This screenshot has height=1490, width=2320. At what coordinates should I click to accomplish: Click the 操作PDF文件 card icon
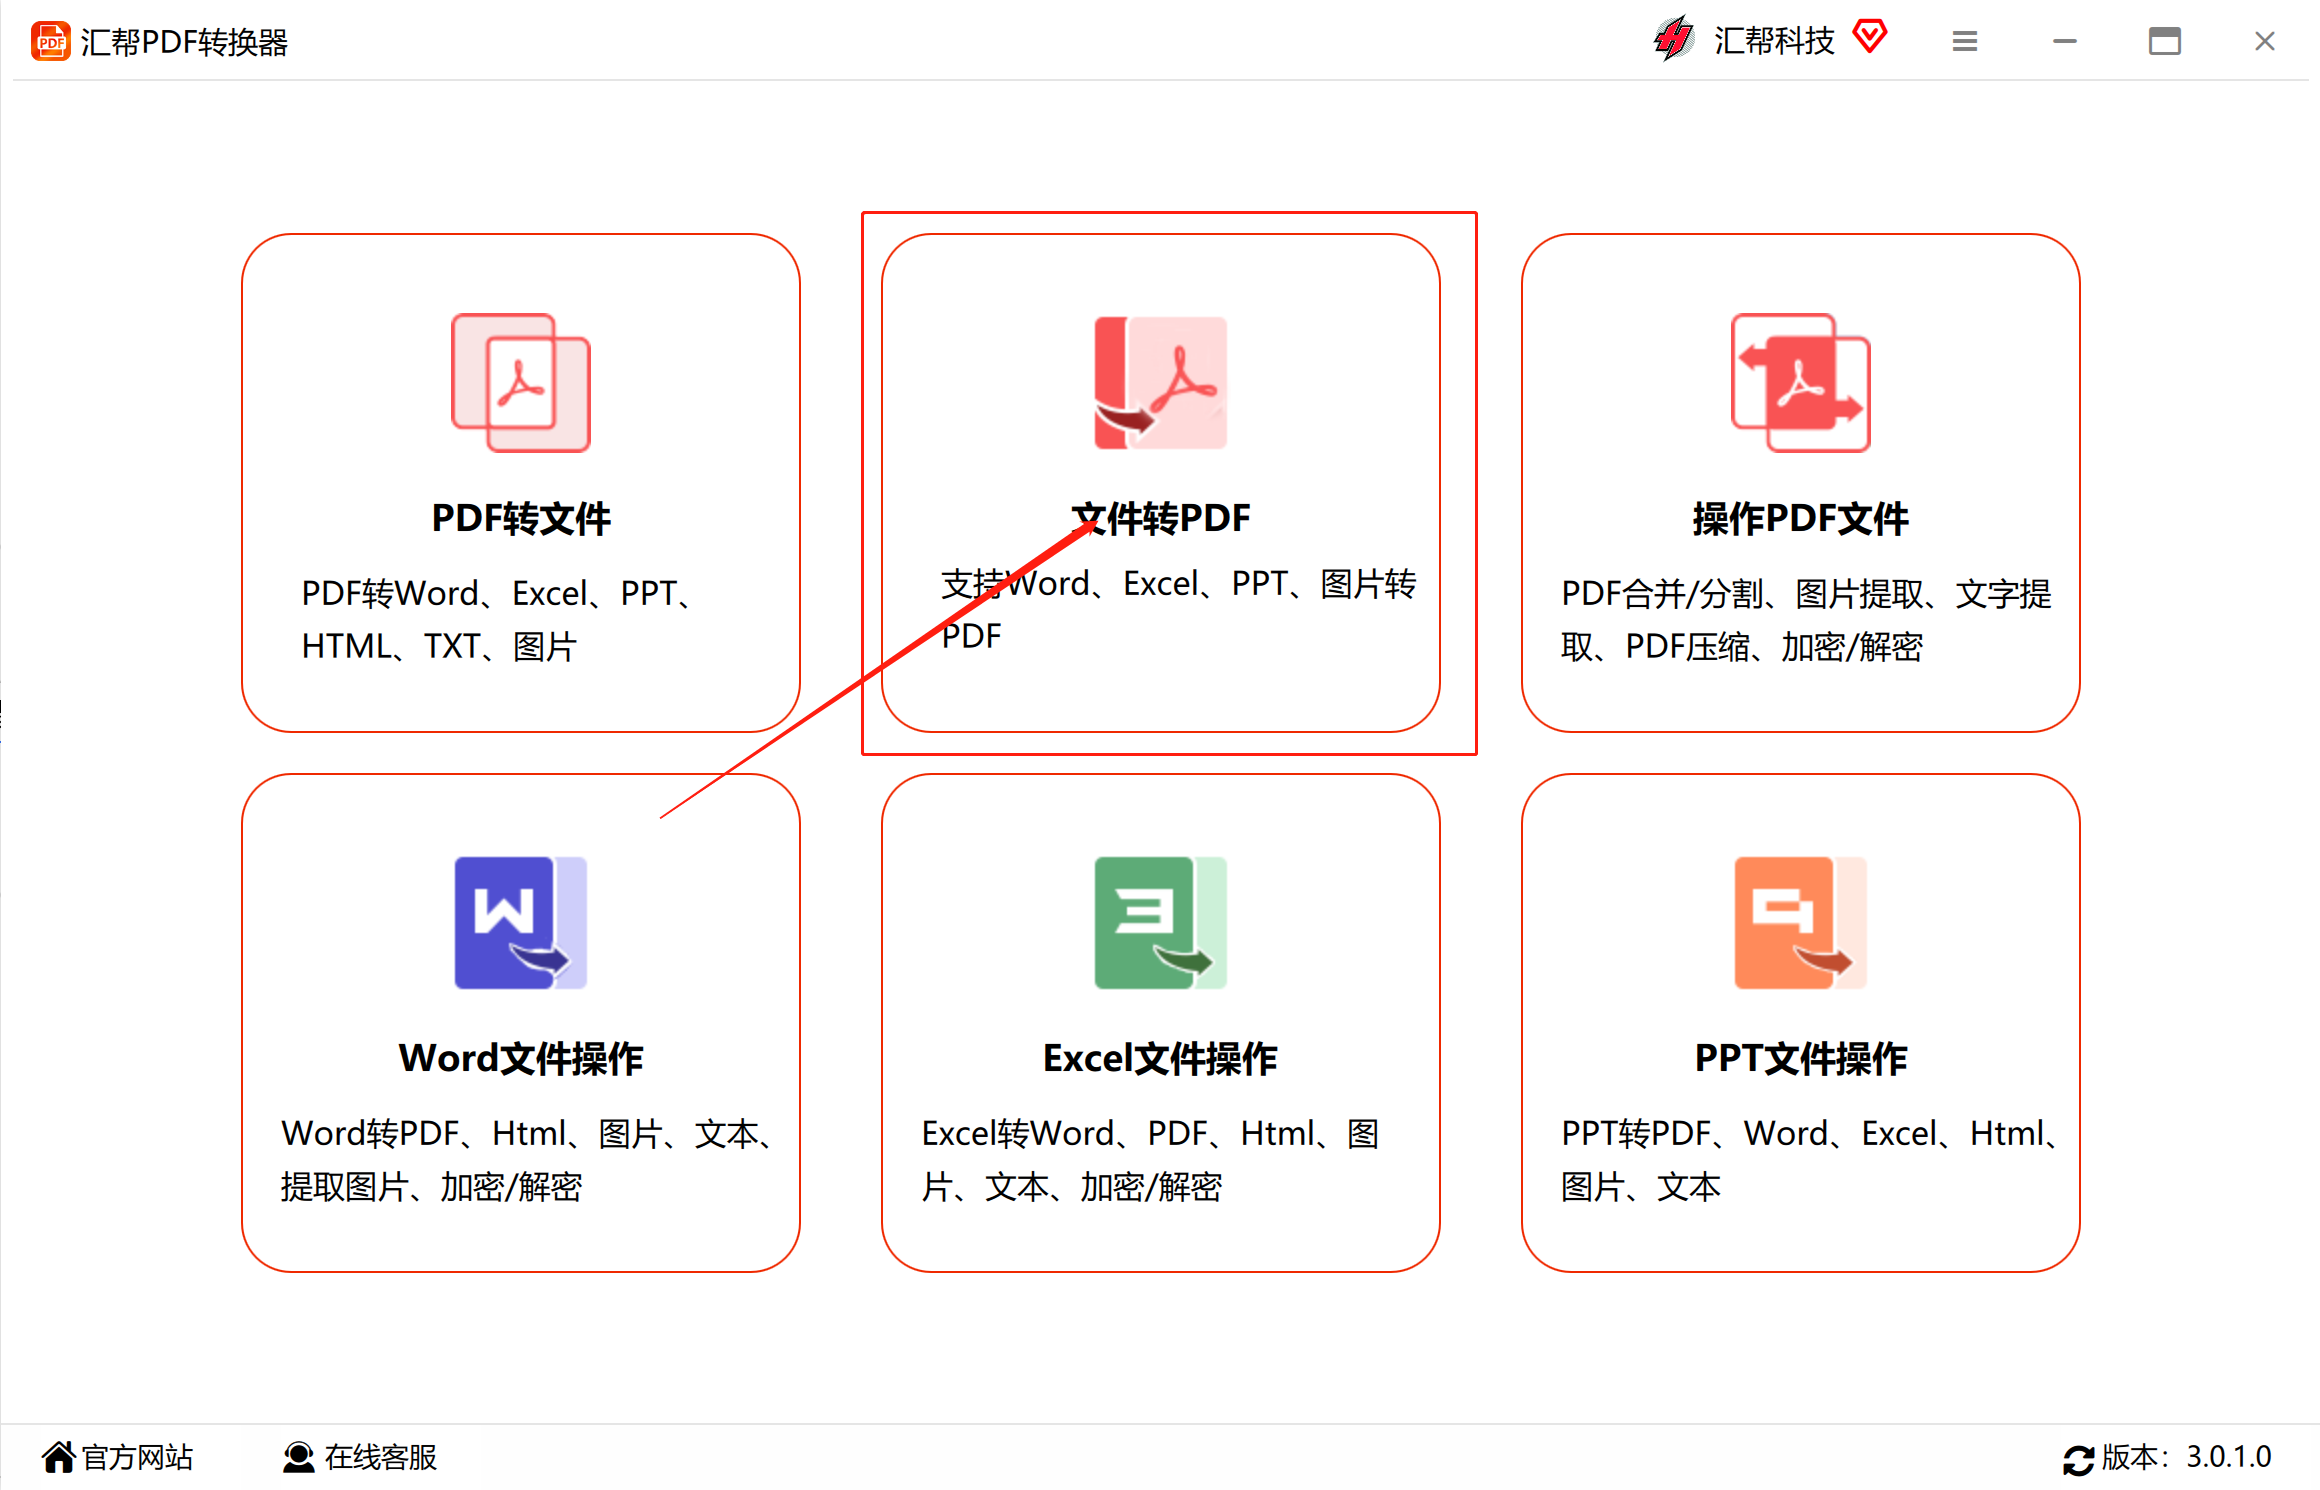click(1801, 383)
